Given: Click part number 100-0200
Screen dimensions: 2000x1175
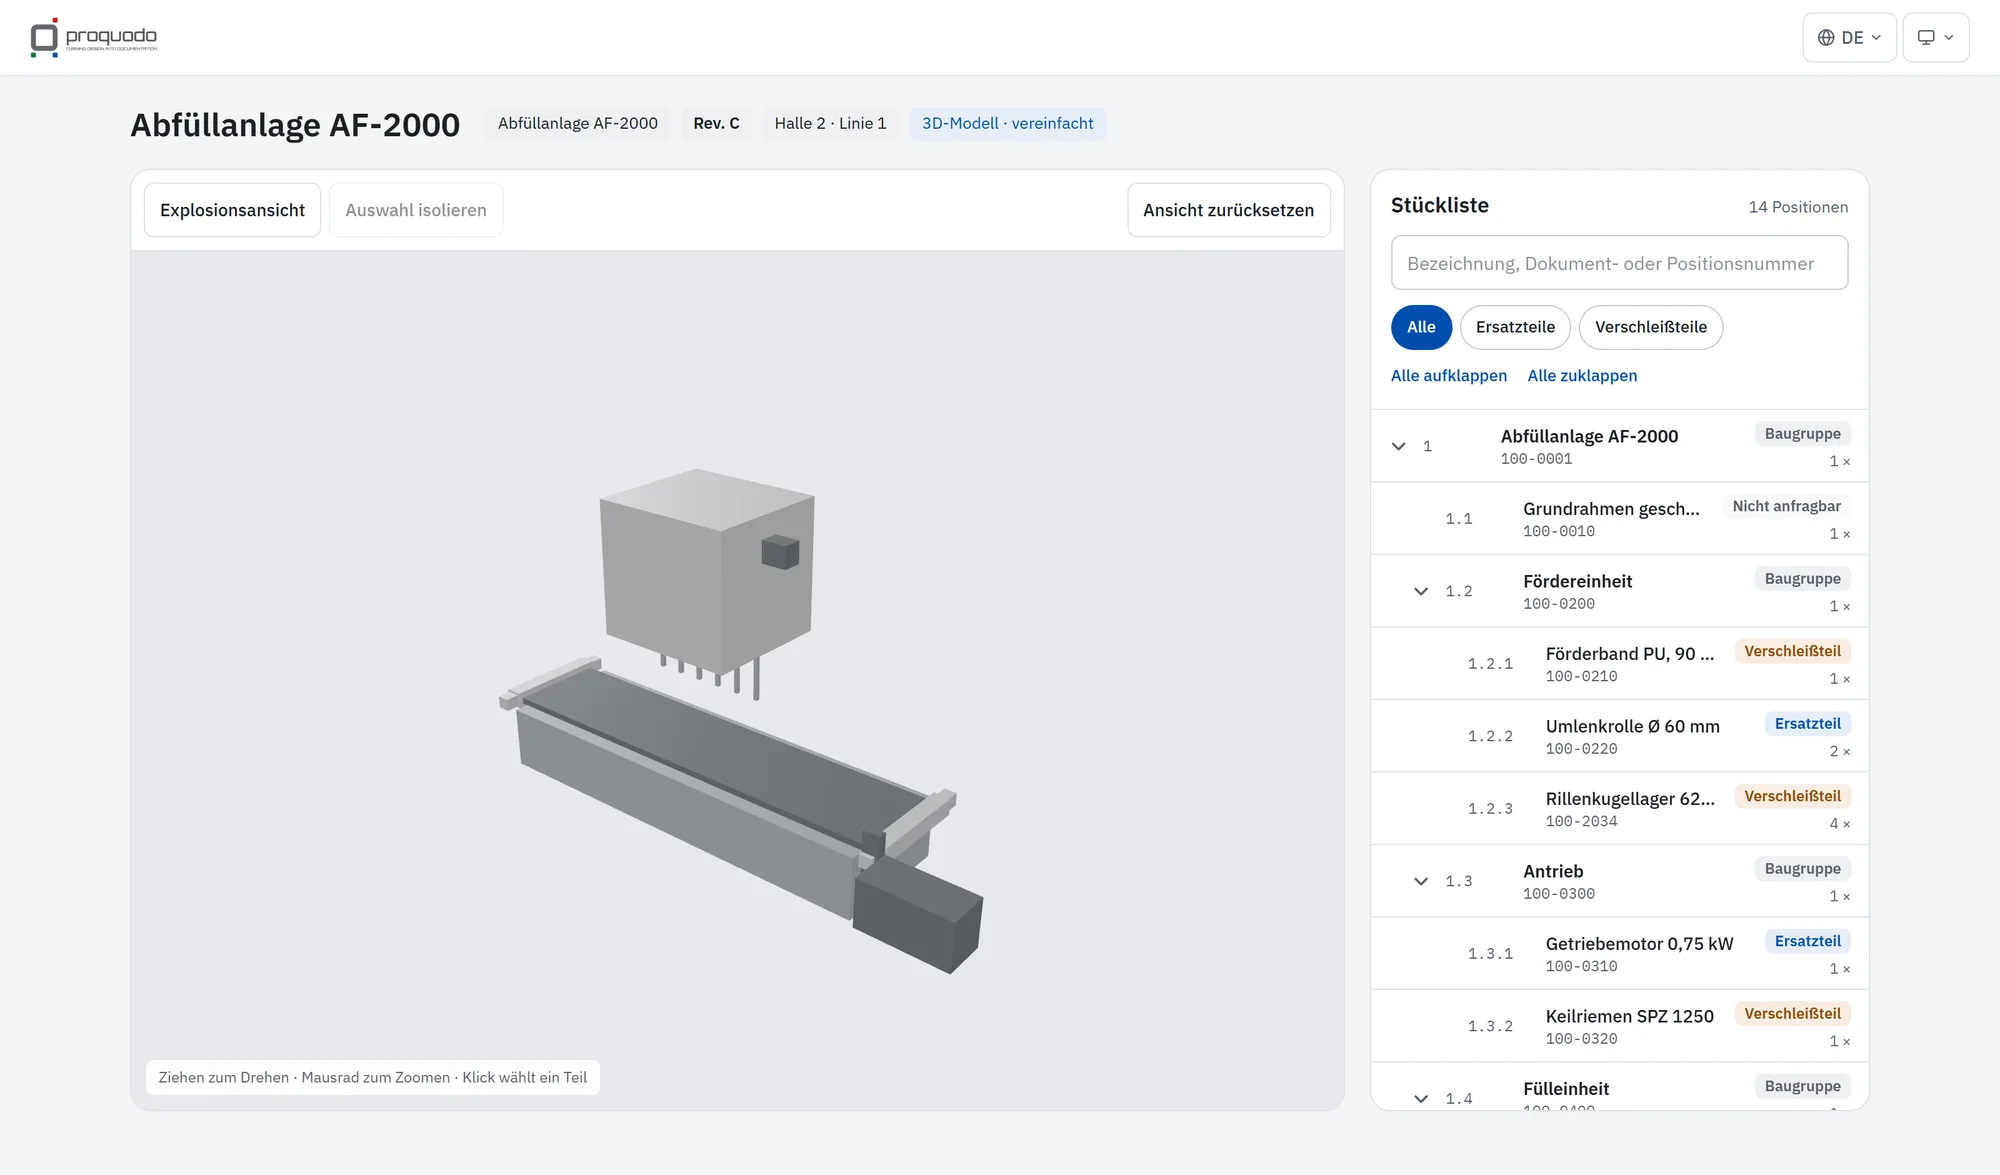Looking at the screenshot, I should tap(1559, 604).
